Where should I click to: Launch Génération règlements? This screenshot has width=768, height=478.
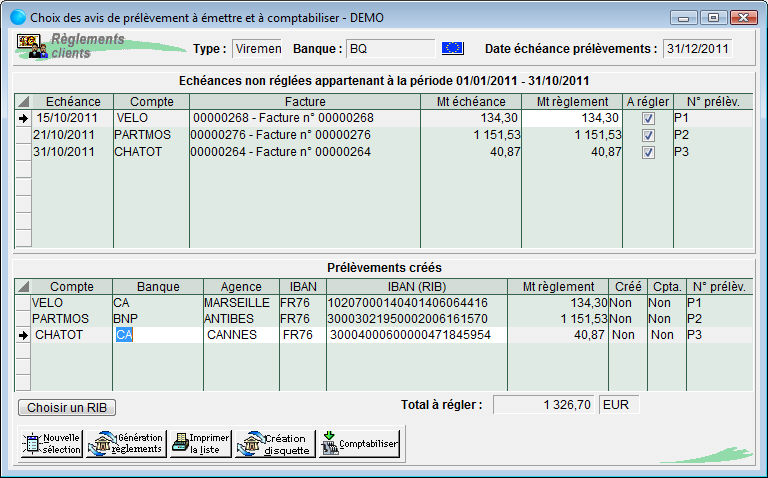pos(126,444)
